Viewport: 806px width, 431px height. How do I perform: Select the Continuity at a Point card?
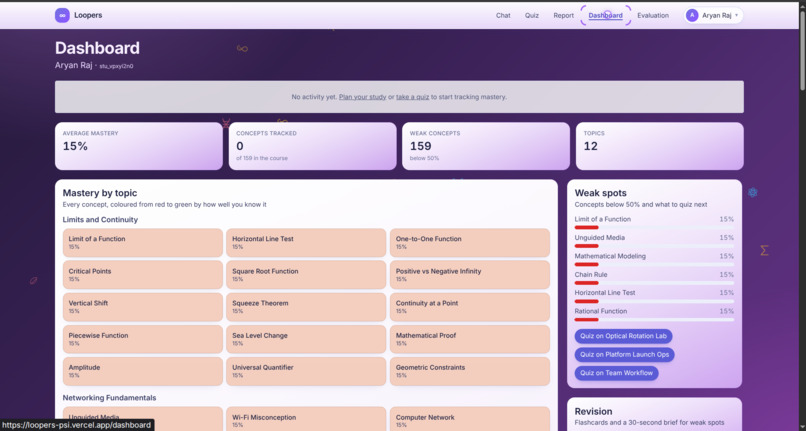[470, 307]
